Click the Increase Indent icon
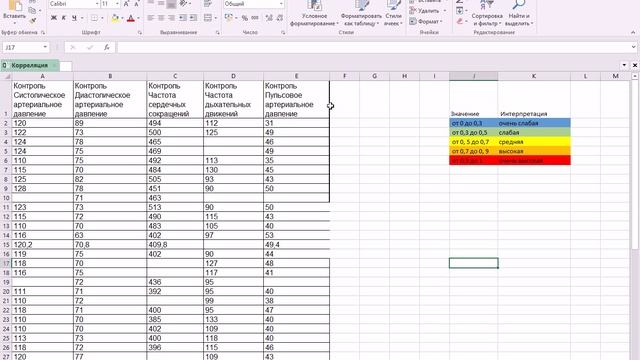Viewport: 640px width, 360px height. coord(193,18)
